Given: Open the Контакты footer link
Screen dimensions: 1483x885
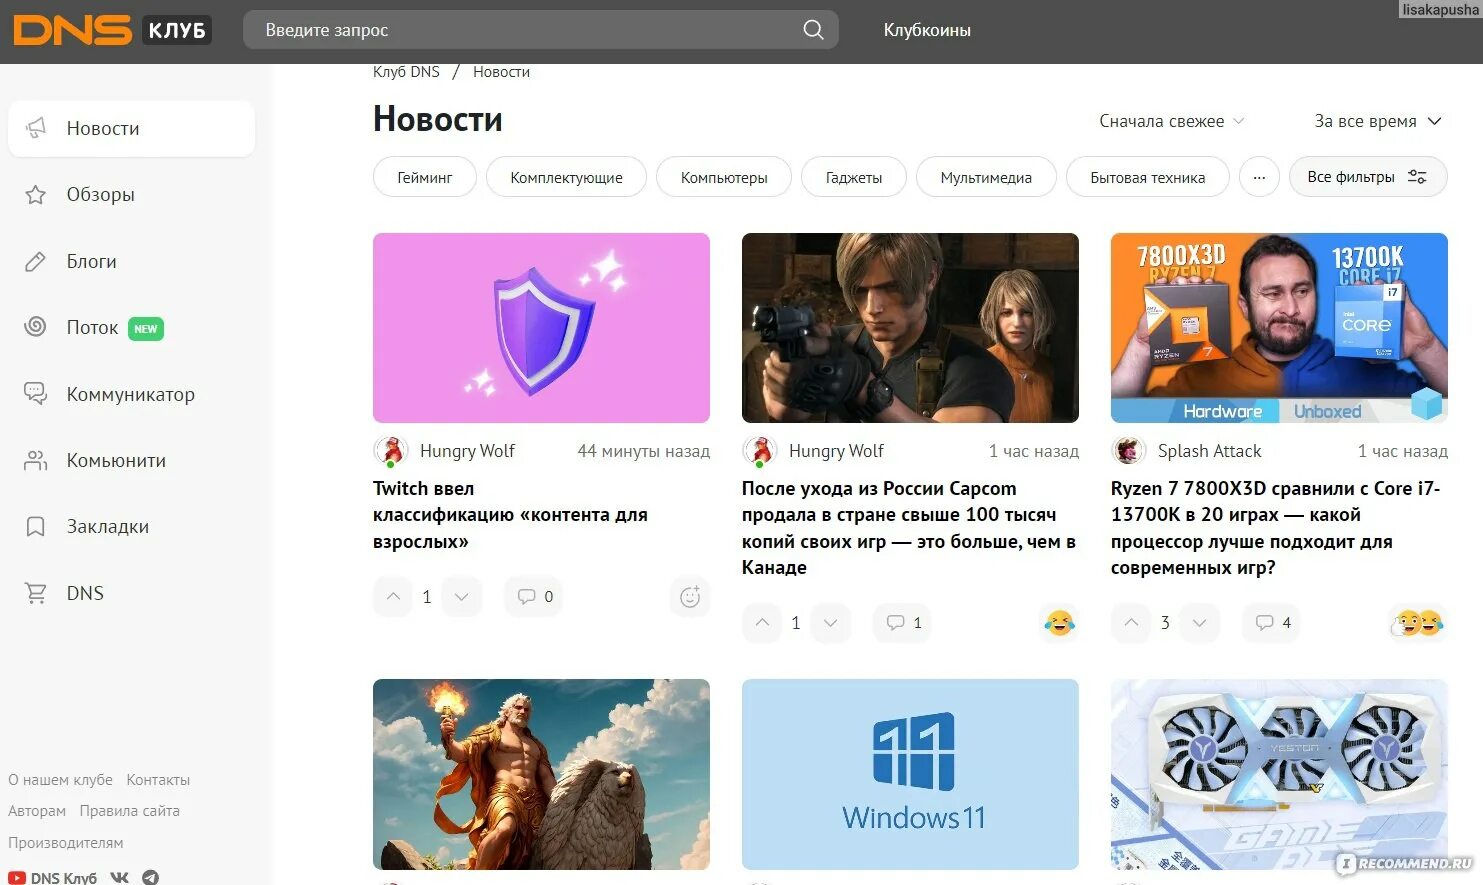Looking at the screenshot, I should 158,780.
